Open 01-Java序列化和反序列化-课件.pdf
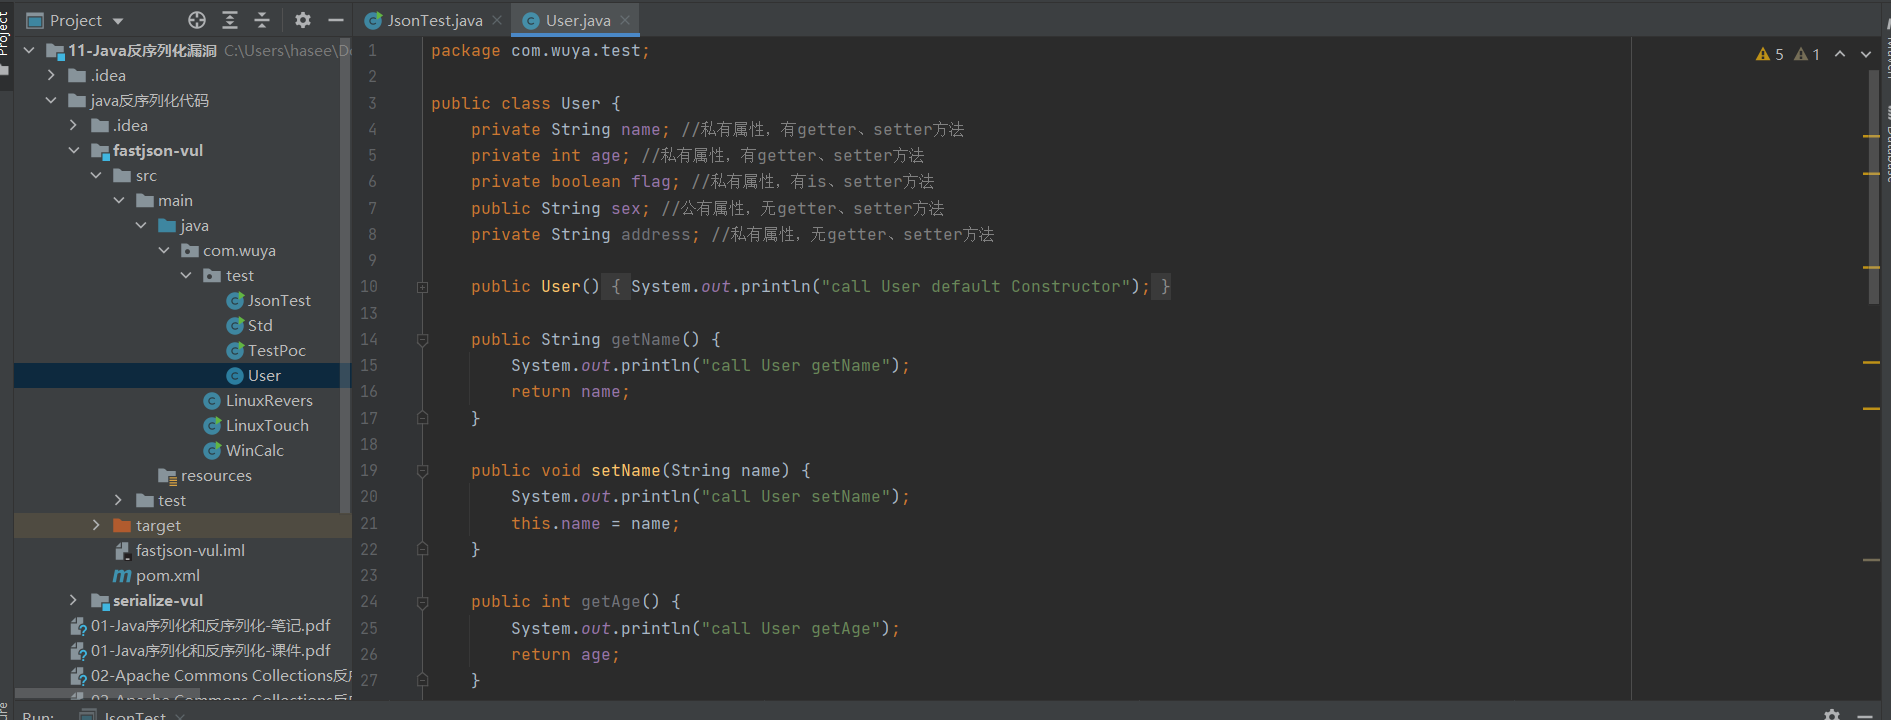The width and height of the screenshot is (1891, 720). [x=201, y=650]
